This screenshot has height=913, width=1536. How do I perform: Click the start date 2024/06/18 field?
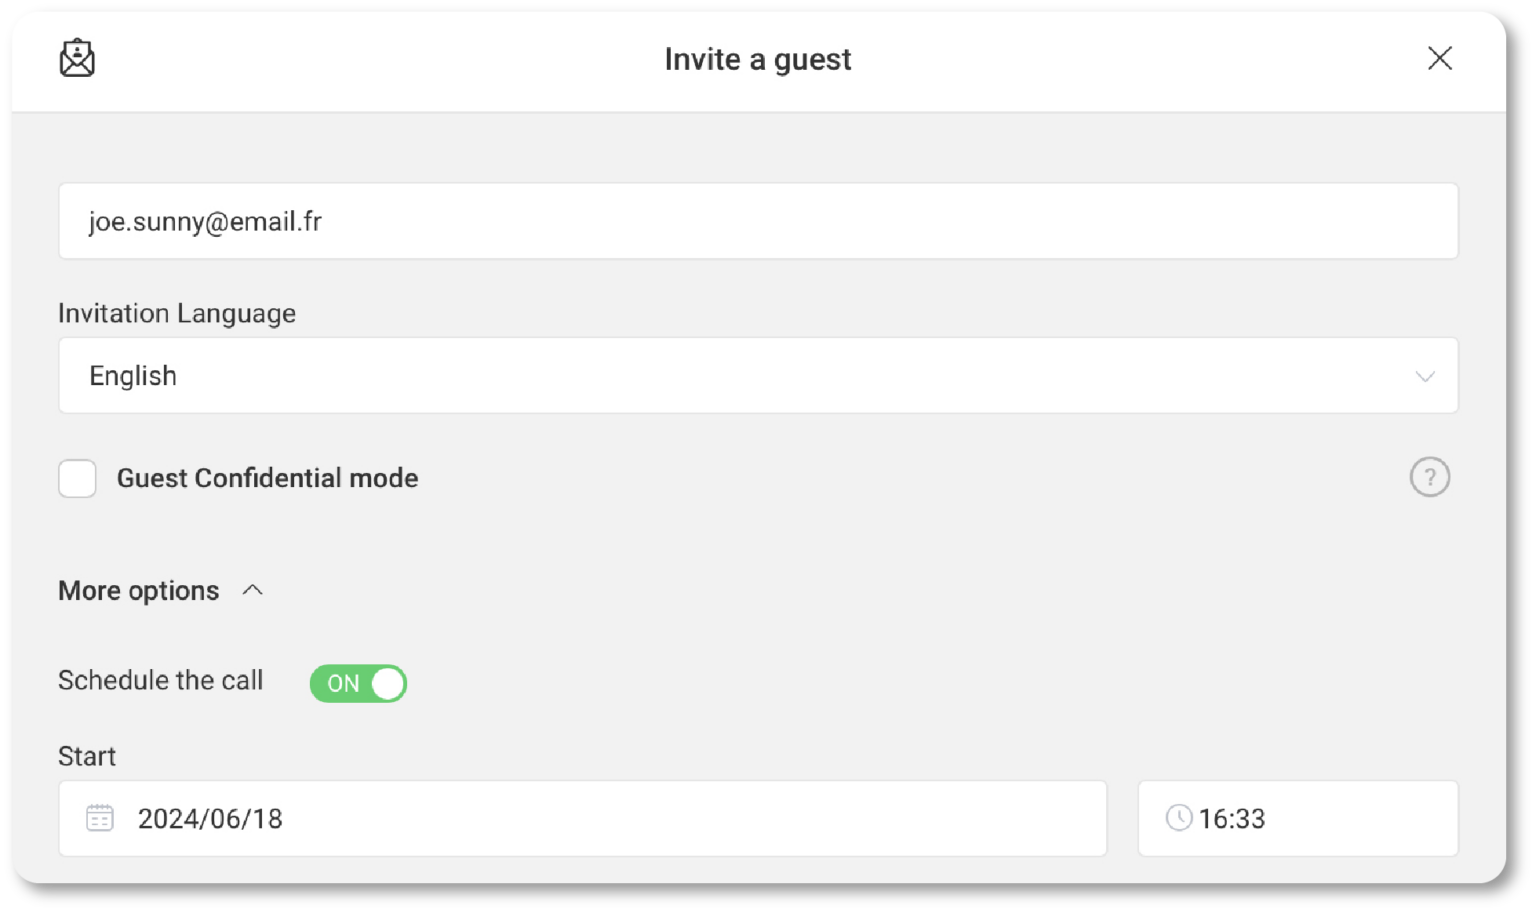tap(582, 818)
